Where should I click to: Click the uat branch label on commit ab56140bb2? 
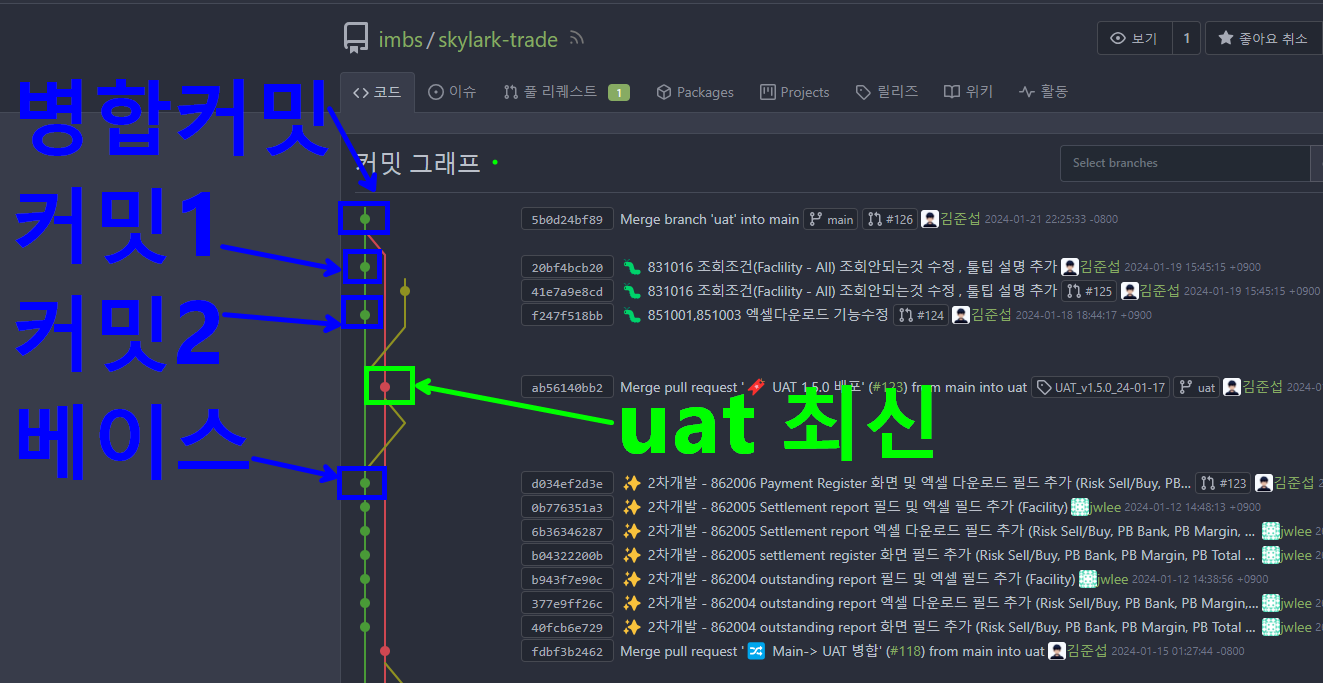click(1196, 387)
